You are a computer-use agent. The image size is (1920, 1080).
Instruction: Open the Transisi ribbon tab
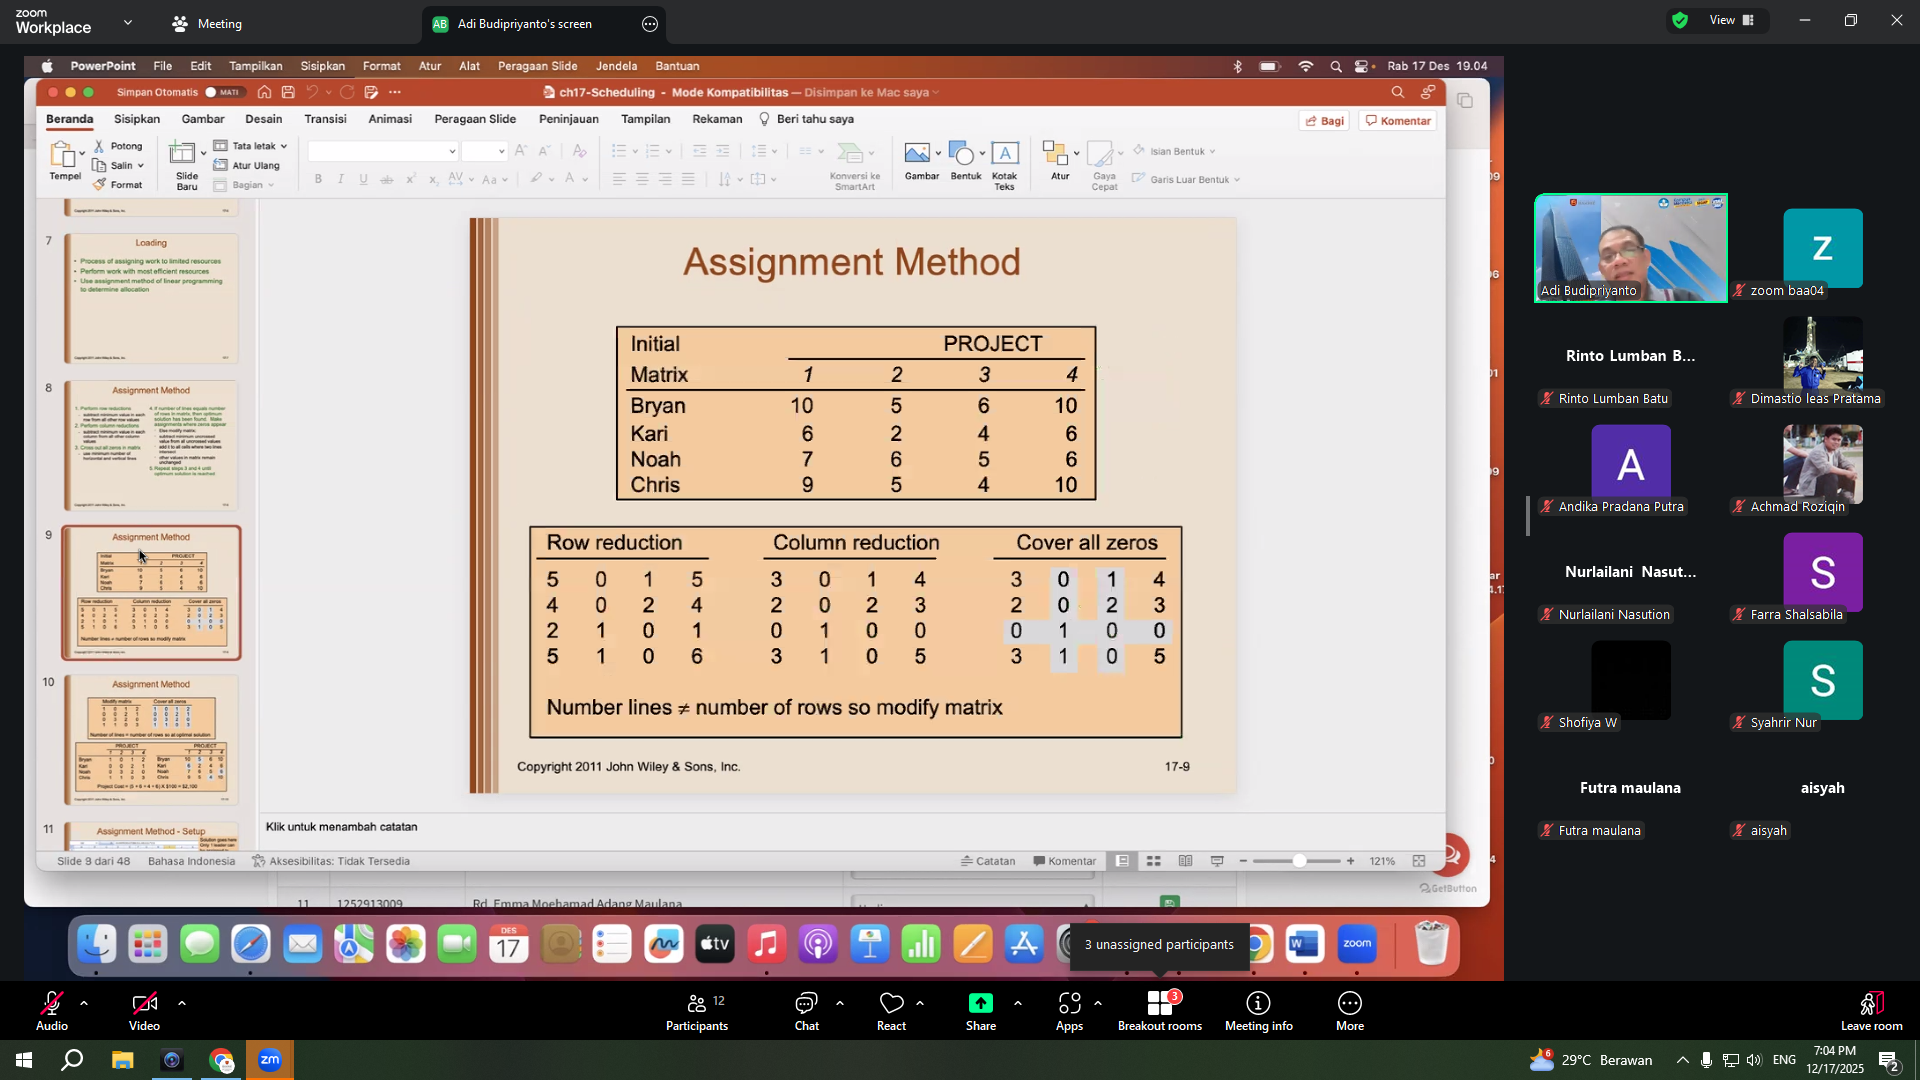pos(325,119)
